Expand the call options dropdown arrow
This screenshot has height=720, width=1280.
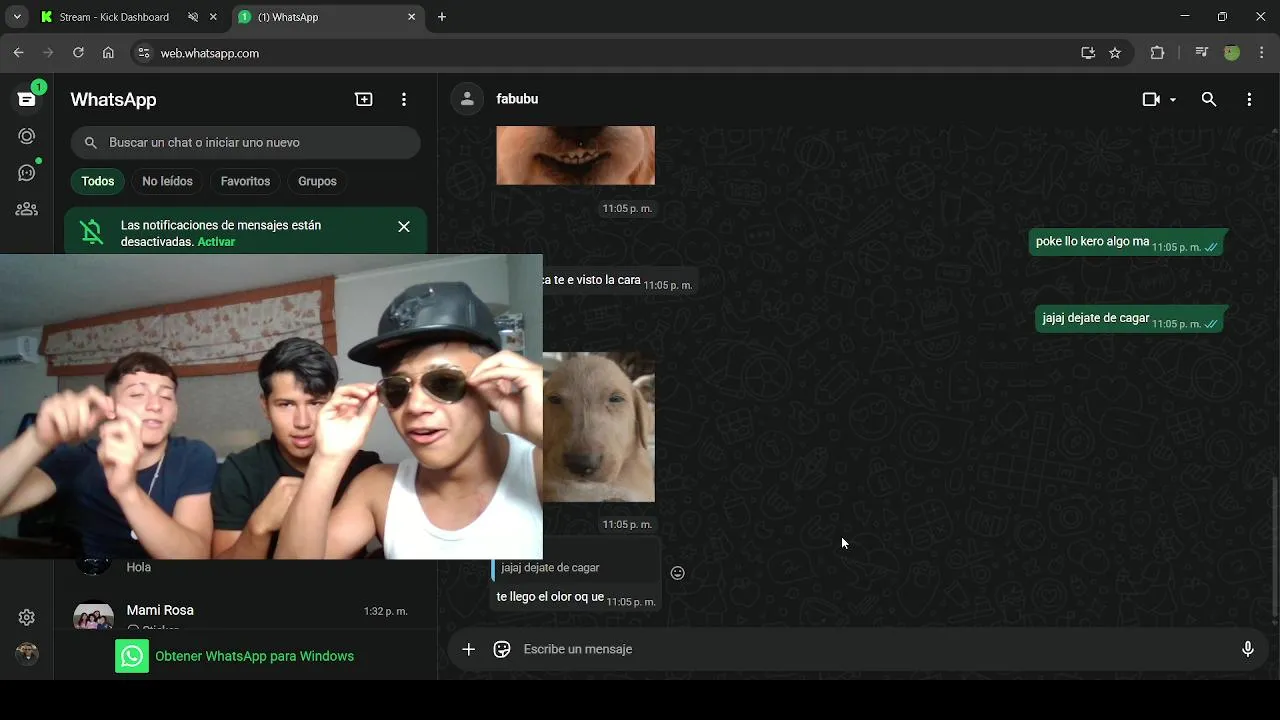pos(1173,100)
